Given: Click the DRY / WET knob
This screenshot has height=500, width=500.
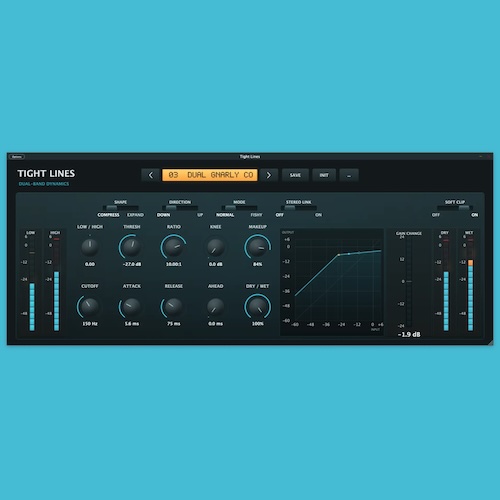Looking at the screenshot, I should (258, 307).
